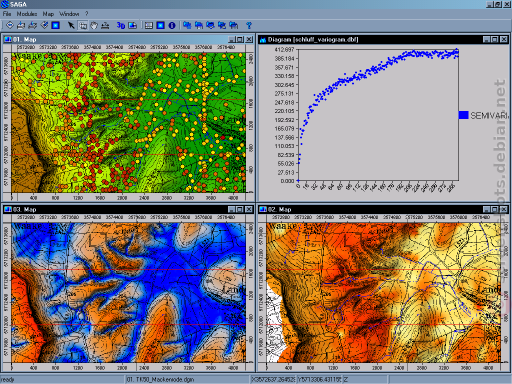Screen dimensions: 512x384
Task: Activate the zoom box tool
Action: tap(83, 25)
